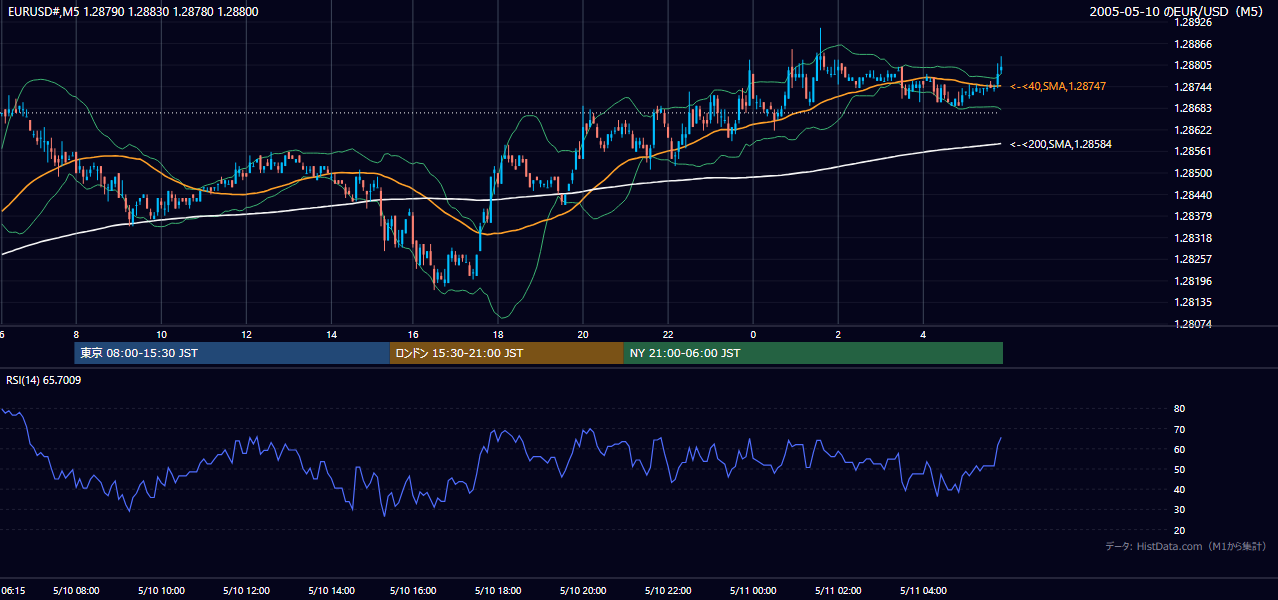Select the 40 SMA 1.28747 label
This screenshot has width=1278, height=600.
pyautogui.click(x=1058, y=87)
